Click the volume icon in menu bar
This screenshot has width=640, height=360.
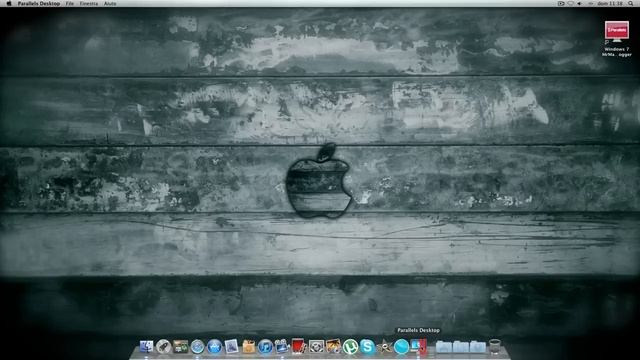(x=579, y=3)
